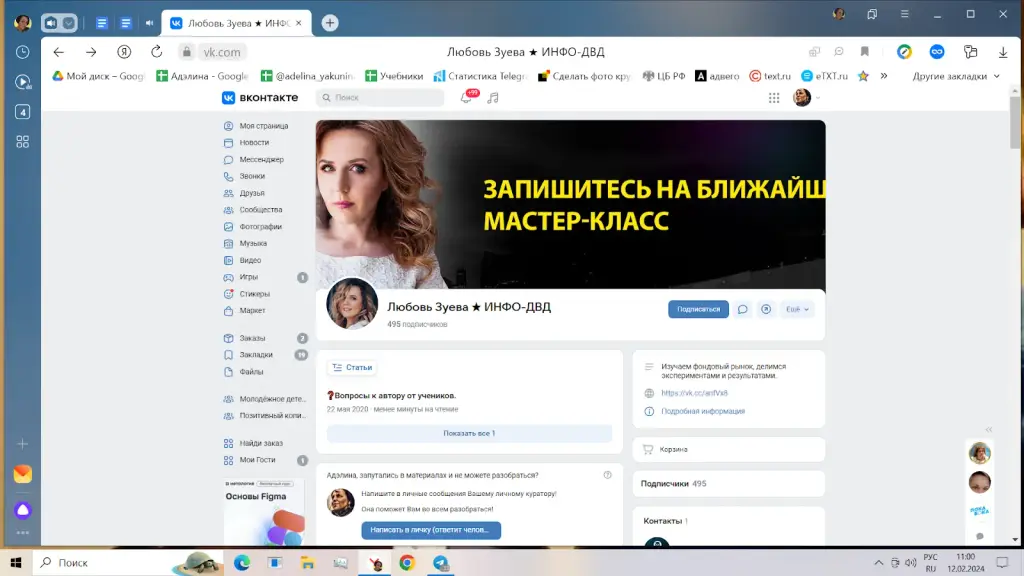1024x576 pixels.
Task: Open browser history clock in sidebar
Action: (x=23, y=52)
